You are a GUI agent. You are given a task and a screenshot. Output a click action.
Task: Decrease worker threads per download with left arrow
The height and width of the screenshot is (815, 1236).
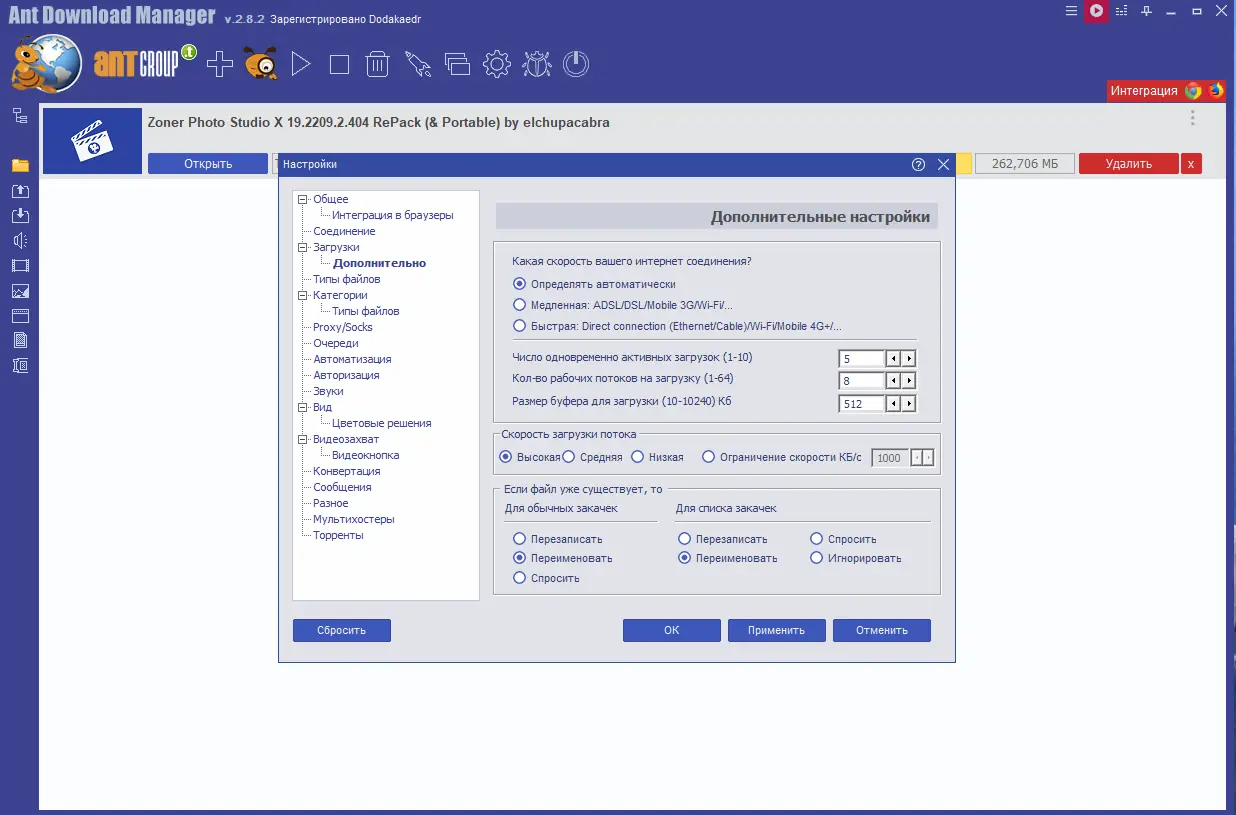893,381
